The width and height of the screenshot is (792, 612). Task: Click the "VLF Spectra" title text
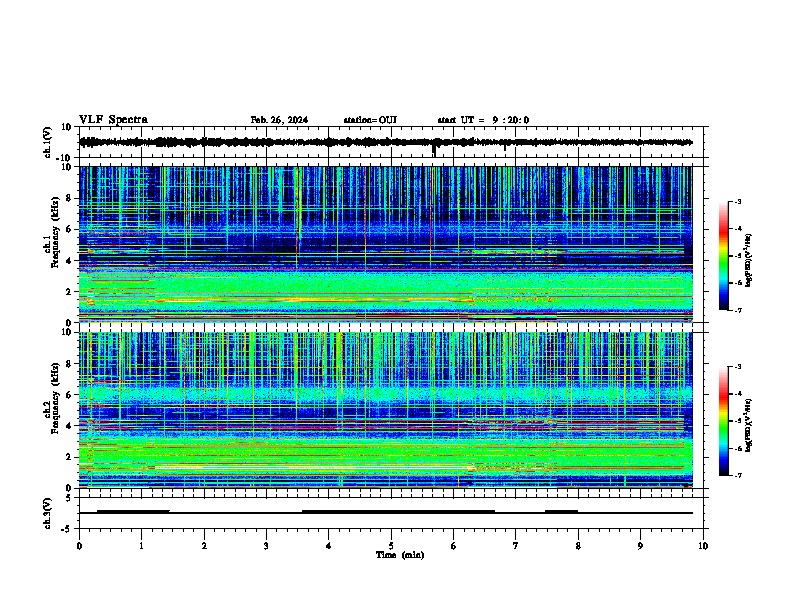pyautogui.click(x=113, y=120)
